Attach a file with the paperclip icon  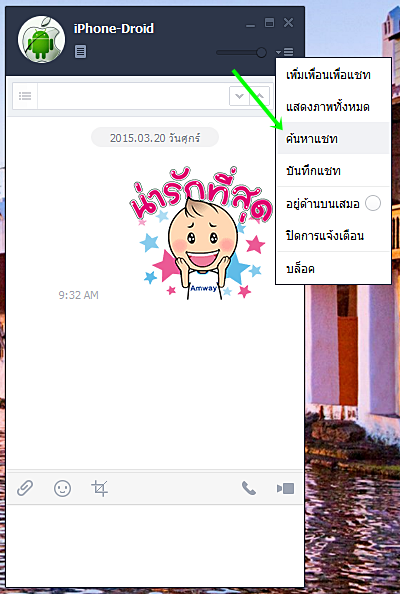point(25,488)
